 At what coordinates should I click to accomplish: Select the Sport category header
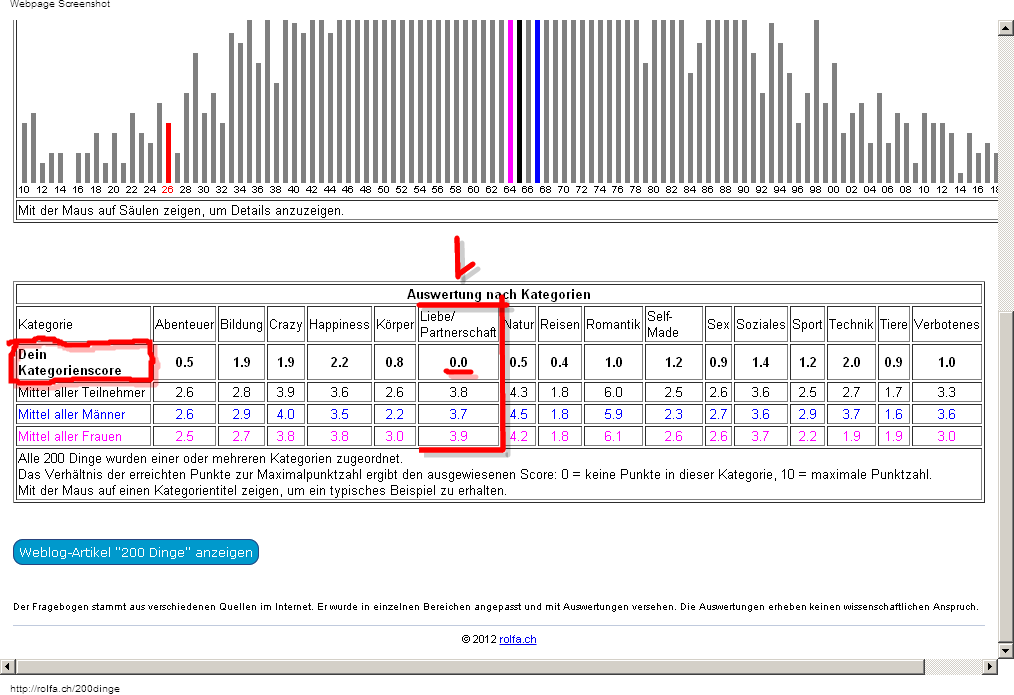click(x=807, y=324)
